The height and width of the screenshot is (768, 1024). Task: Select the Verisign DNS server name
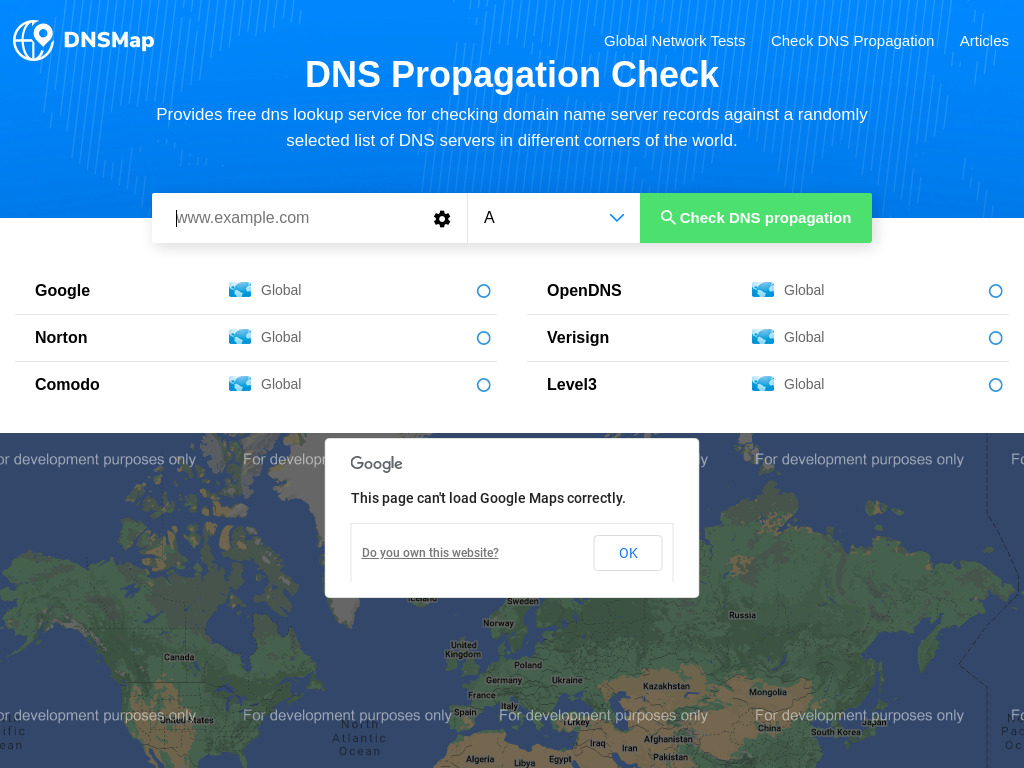pyautogui.click(x=578, y=338)
